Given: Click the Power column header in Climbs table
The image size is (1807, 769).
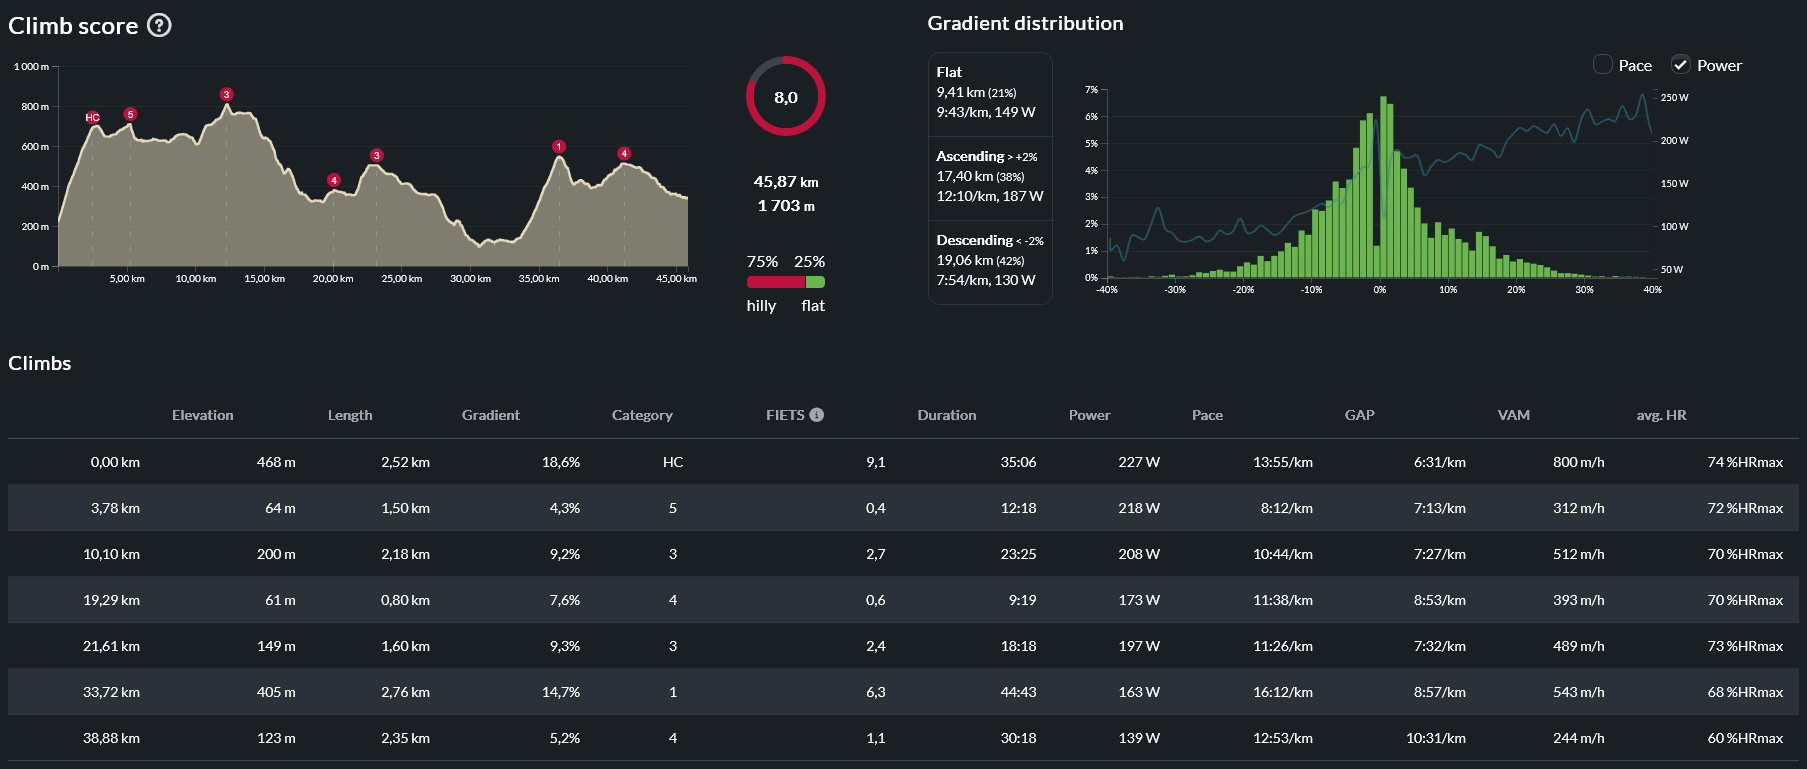Looking at the screenshot, I should pos(1090,415).
